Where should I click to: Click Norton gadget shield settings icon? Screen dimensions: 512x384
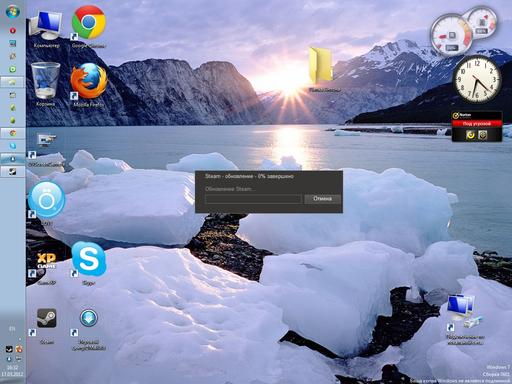[x=483, y=135]
